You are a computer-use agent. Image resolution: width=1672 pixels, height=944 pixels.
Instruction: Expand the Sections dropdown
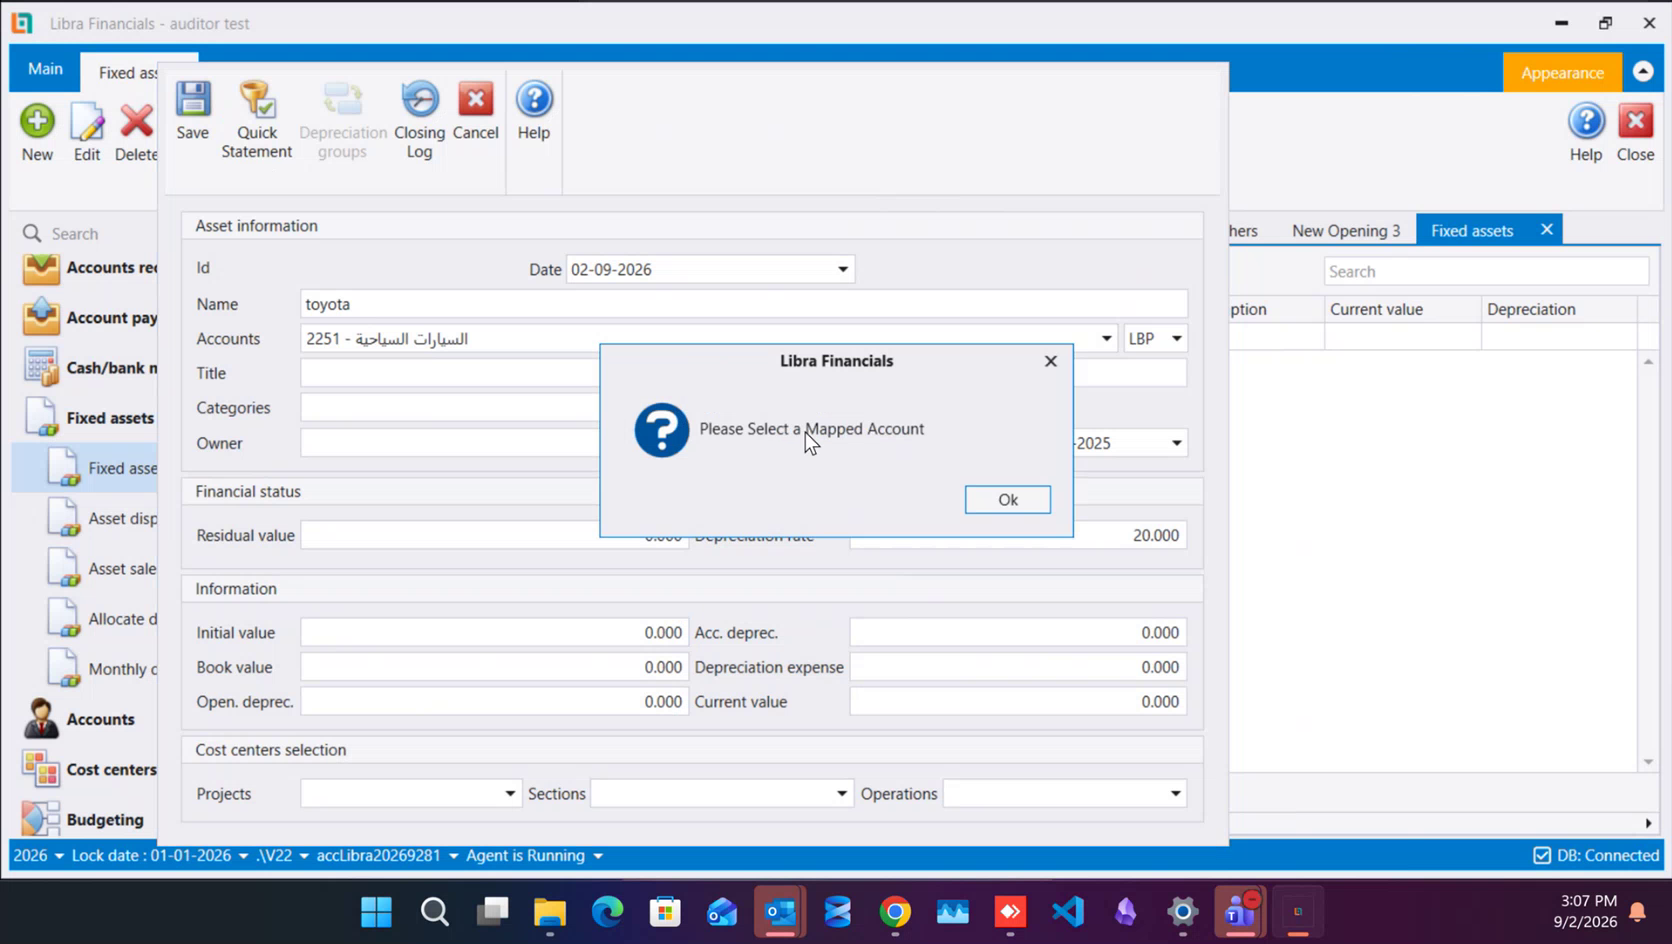point(842,794)
